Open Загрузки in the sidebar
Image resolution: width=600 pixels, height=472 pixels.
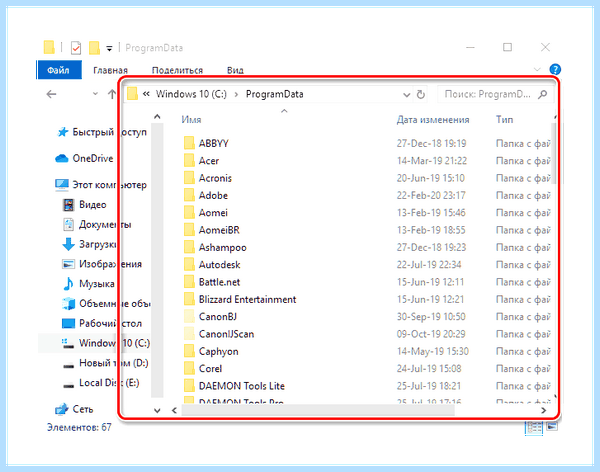(90, 244)
